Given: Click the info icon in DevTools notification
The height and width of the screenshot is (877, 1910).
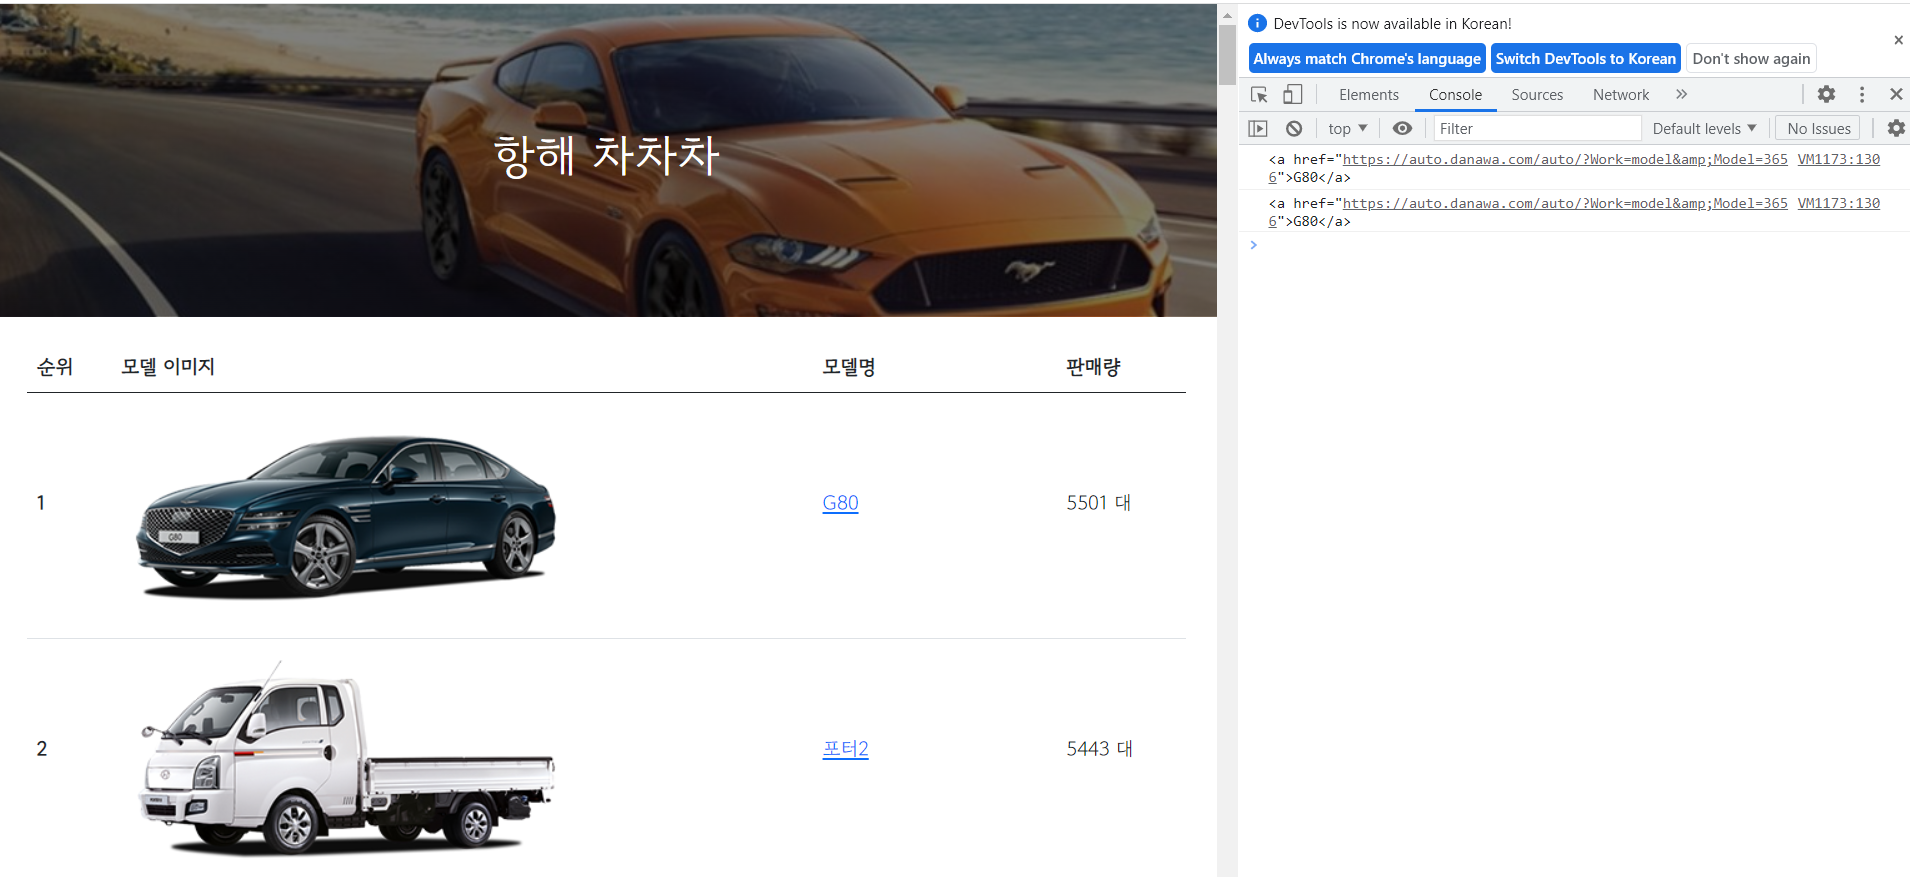Looking at the screenshot, I should [x=1257, y=23].
